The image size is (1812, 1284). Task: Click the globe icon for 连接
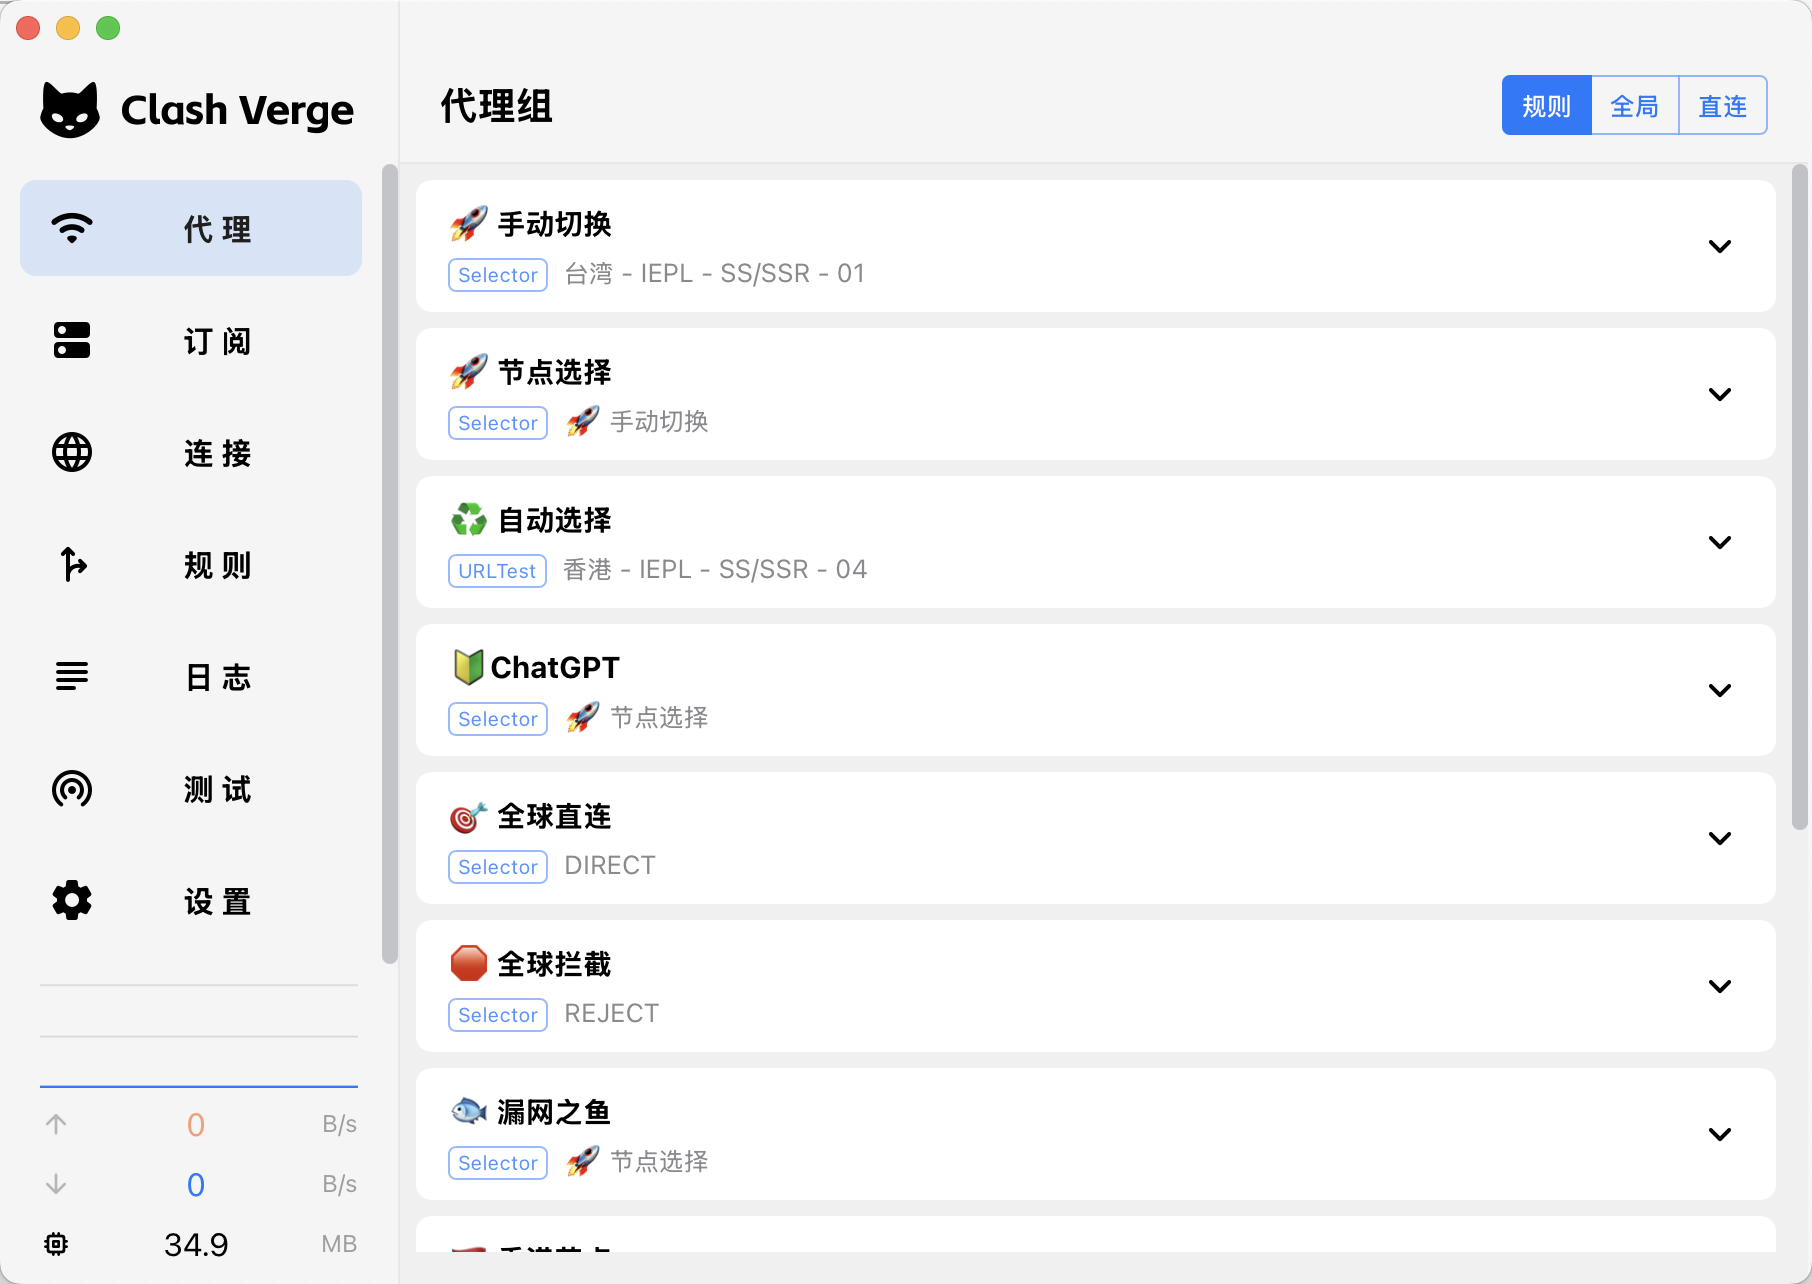tap(72, 452)
